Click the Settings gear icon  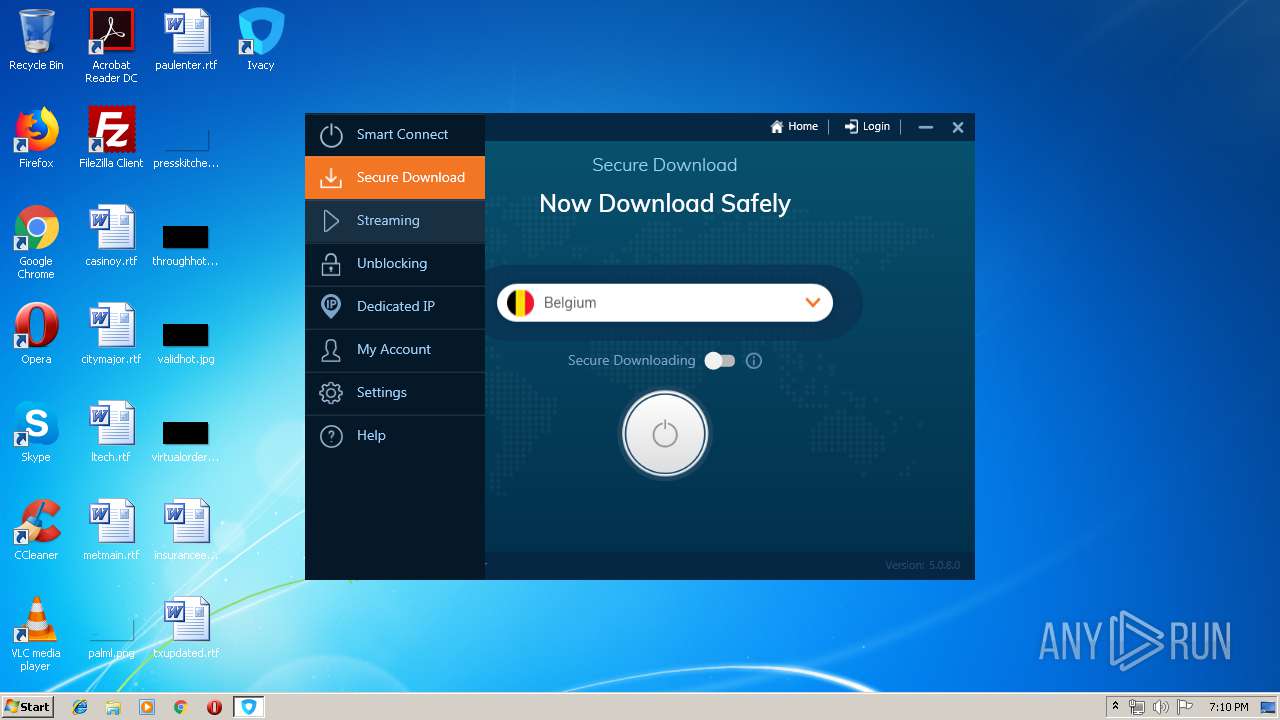pyautogui.click(x=331, y=393)
